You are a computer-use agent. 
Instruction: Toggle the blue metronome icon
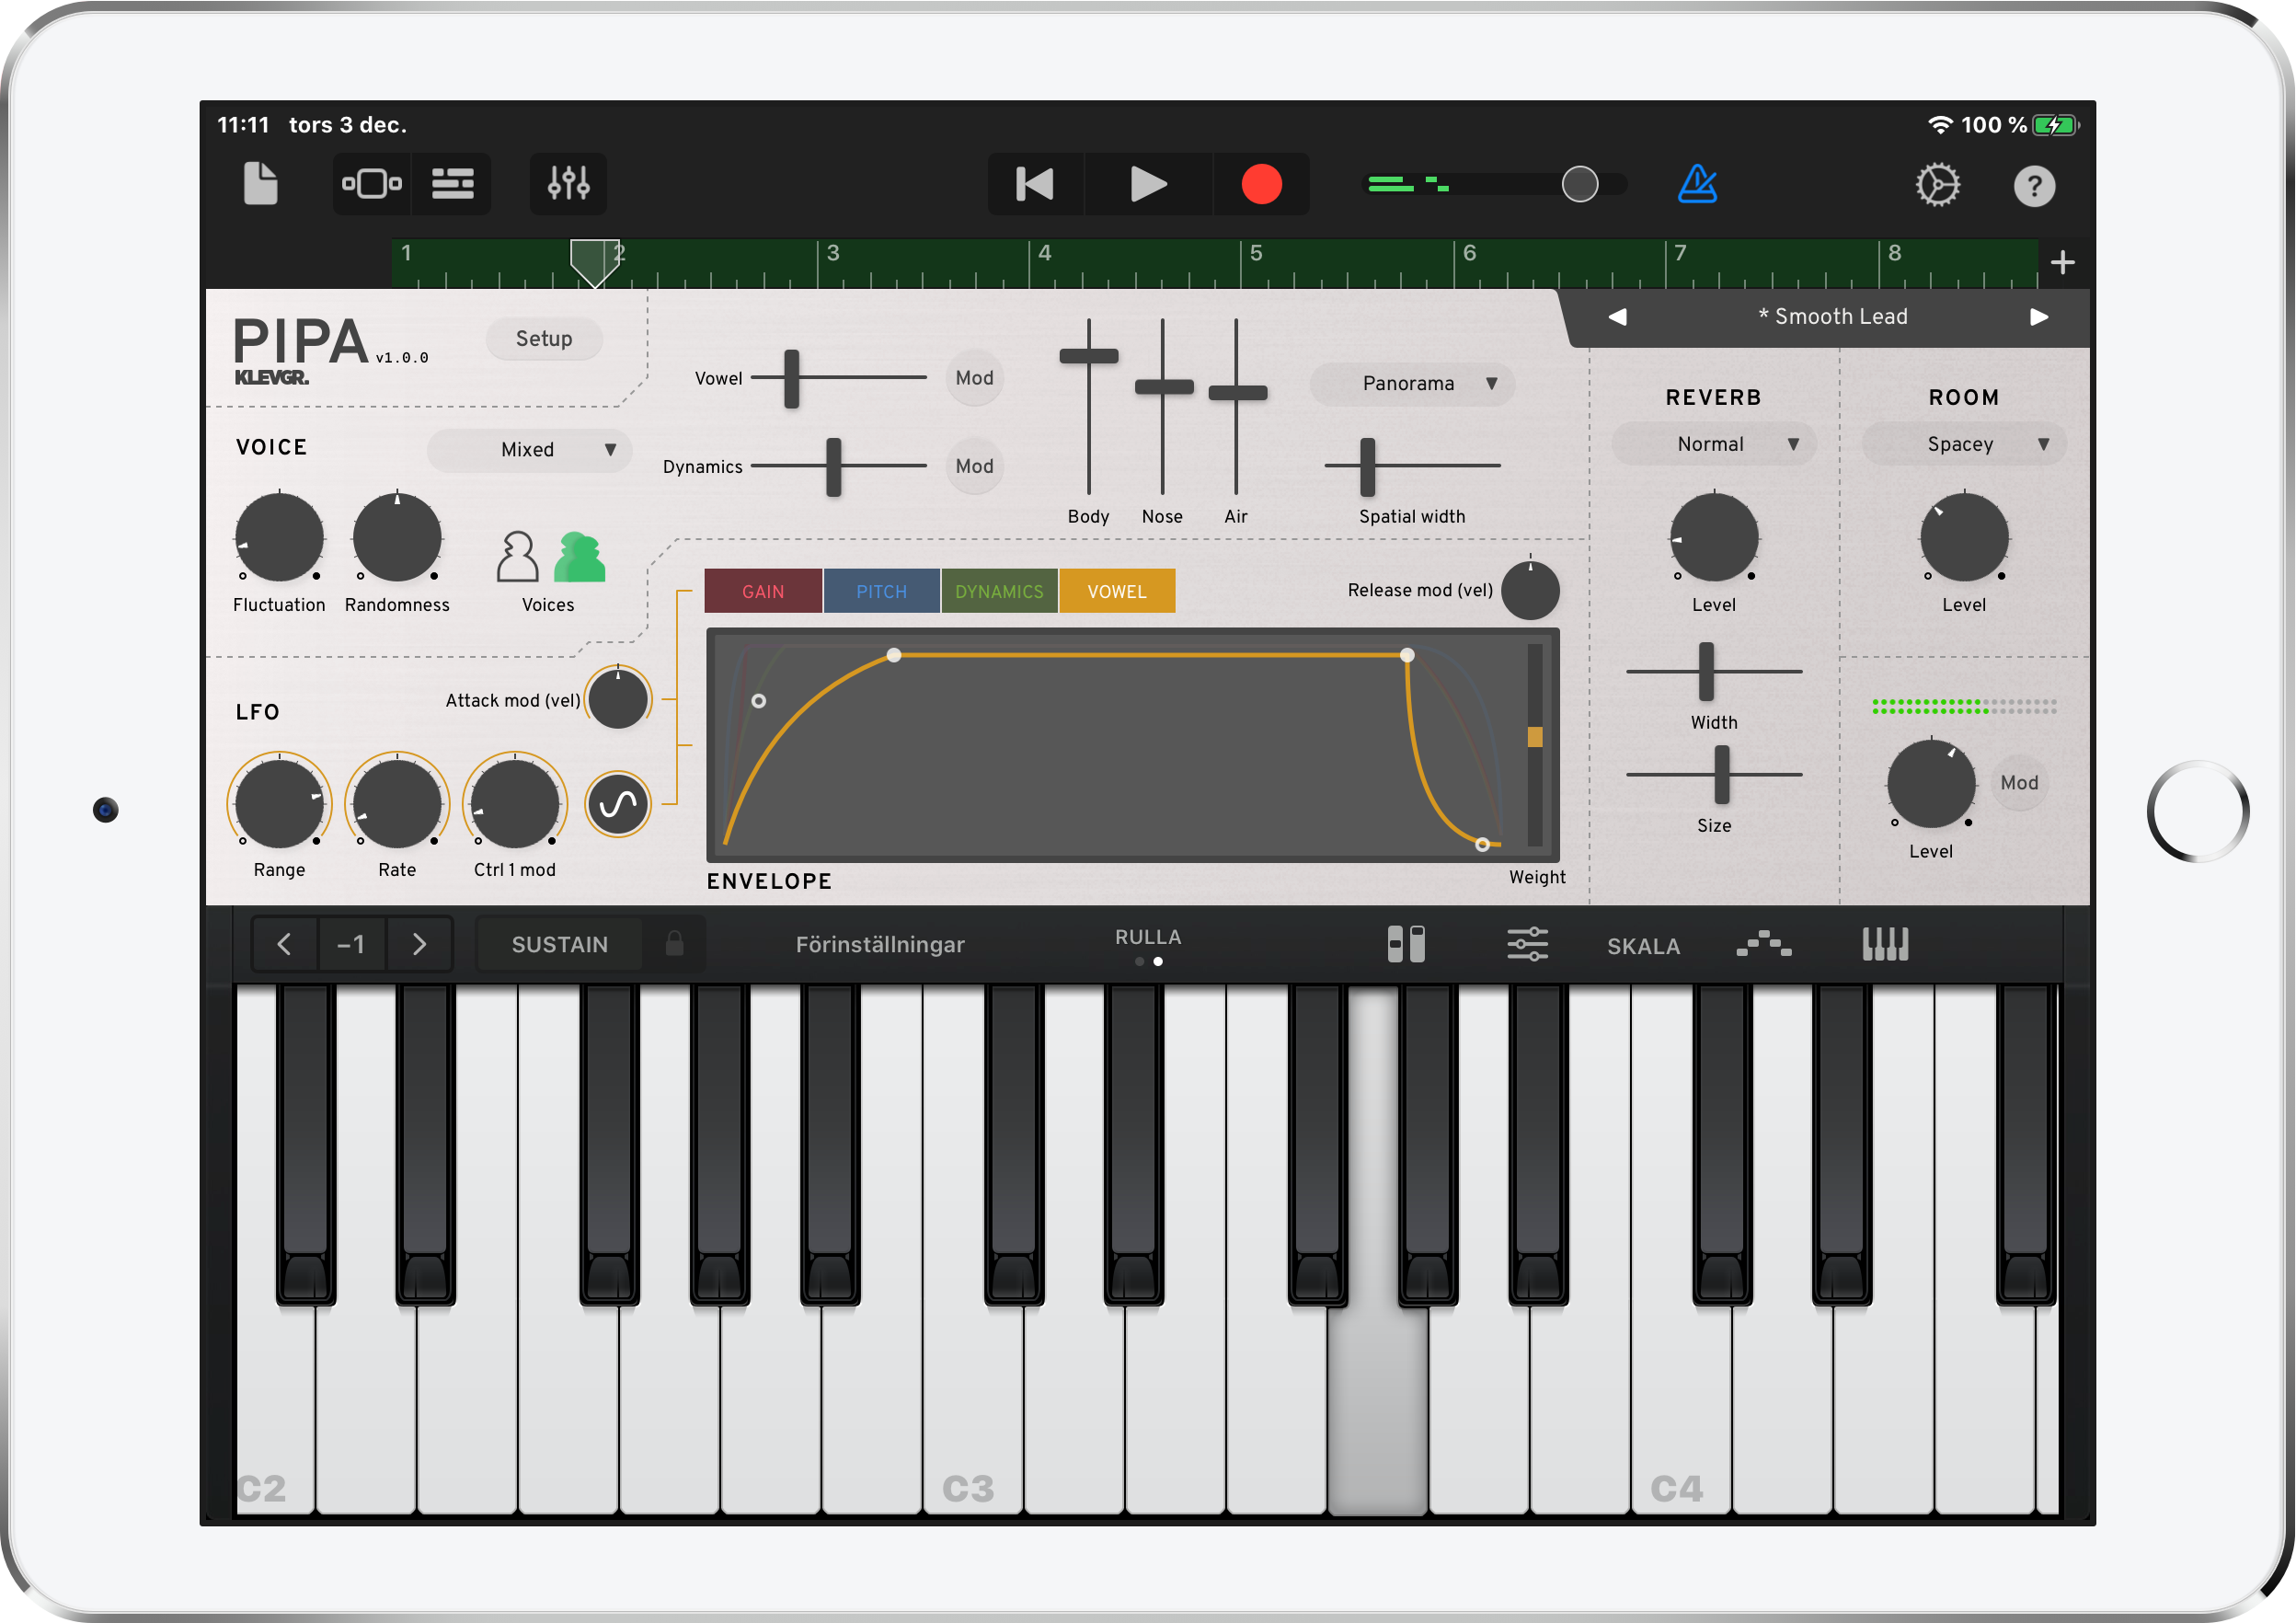1697,184
